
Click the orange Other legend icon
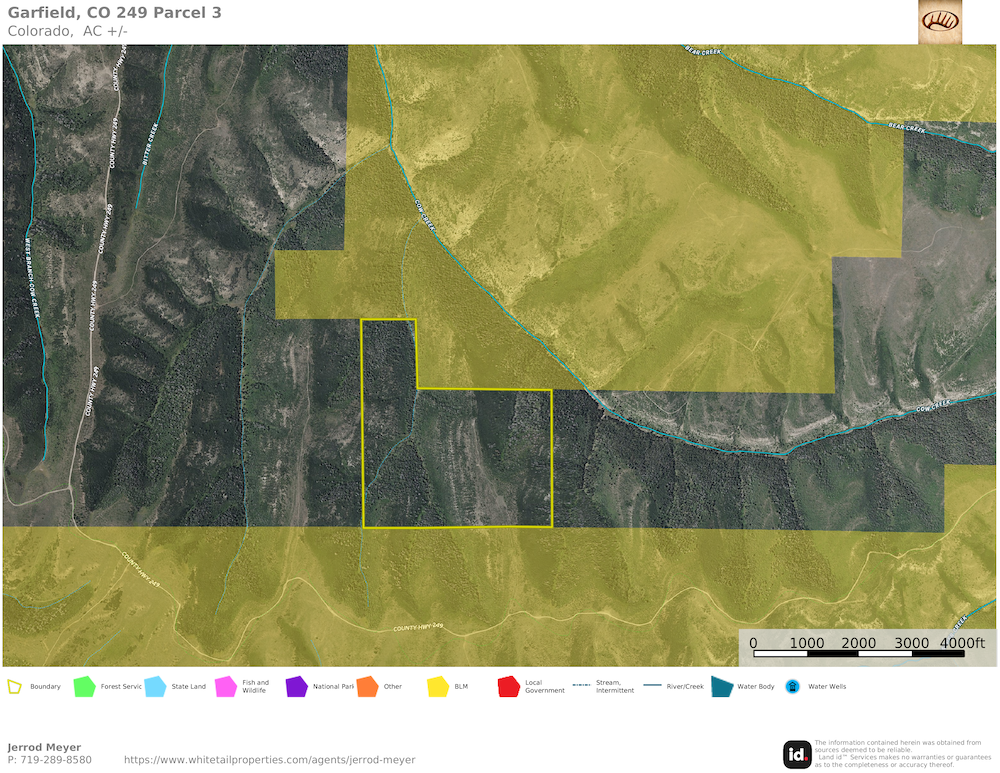coord(367,687)
